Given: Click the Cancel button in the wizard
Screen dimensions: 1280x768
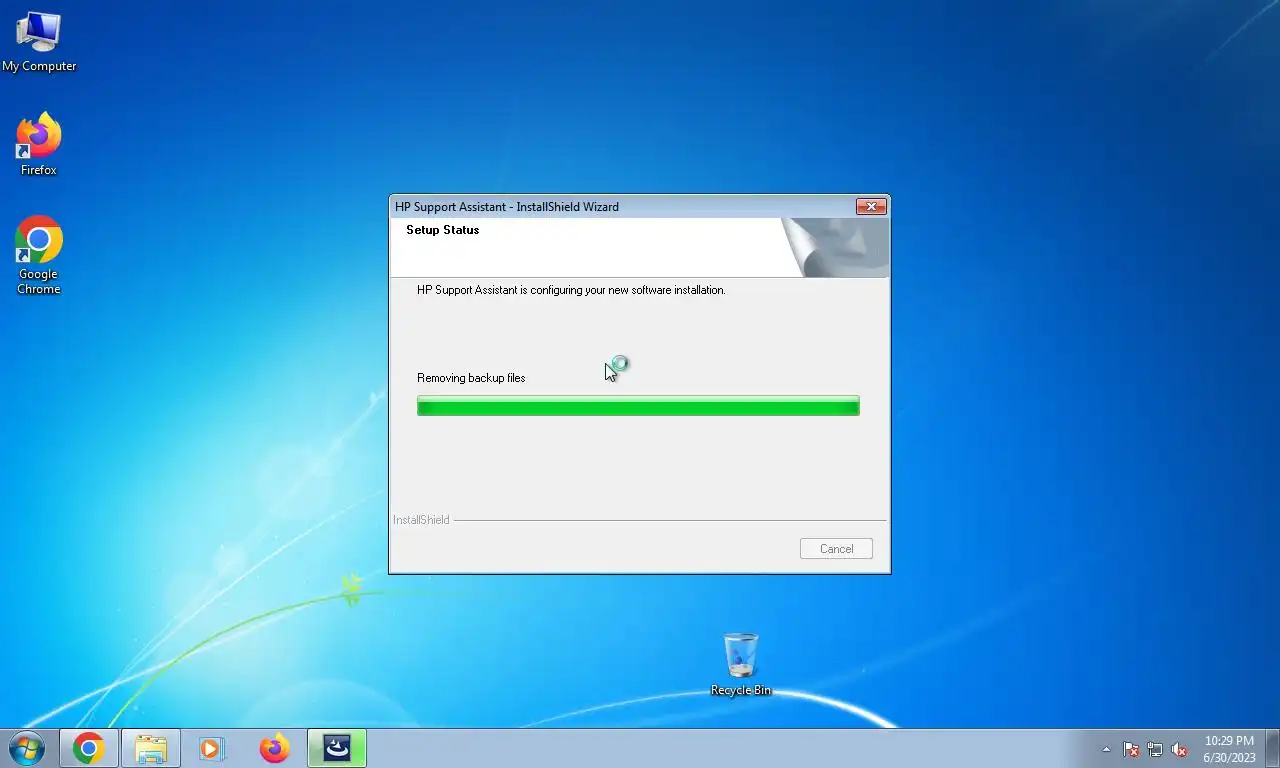Looking at the screenshot, I should click(x=836, y=549).
